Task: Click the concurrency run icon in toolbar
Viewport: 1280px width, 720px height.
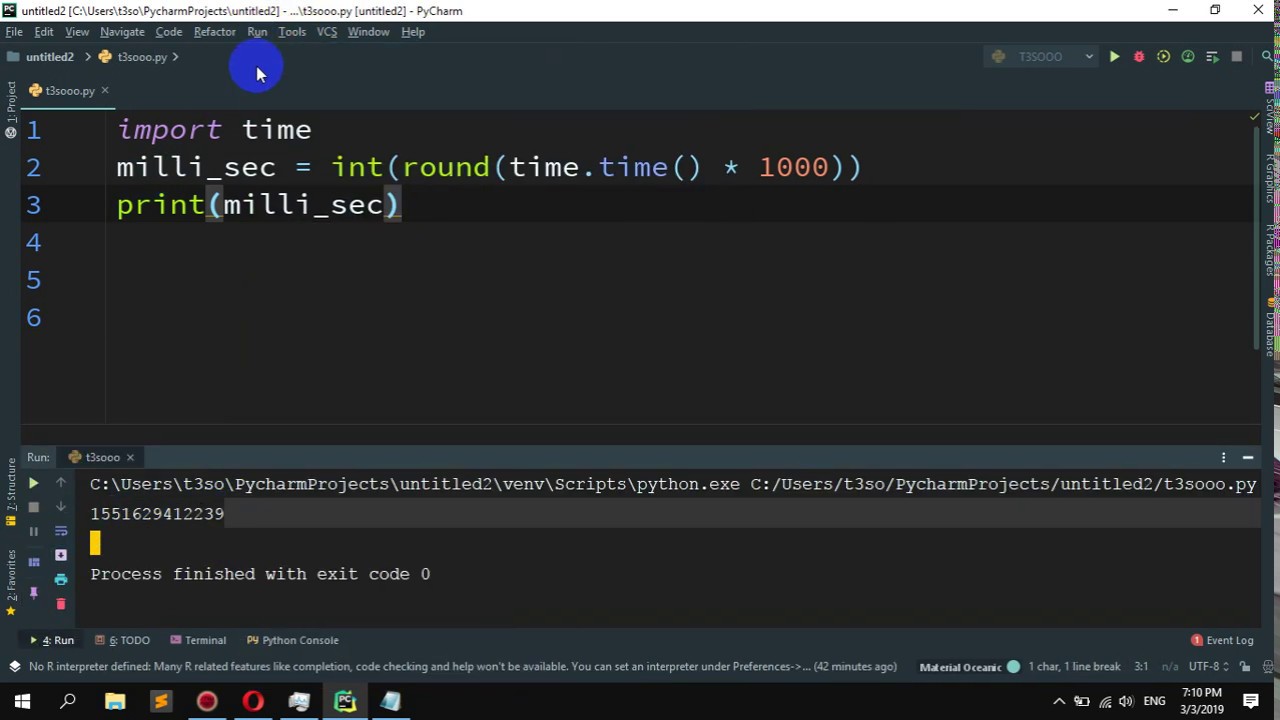Action: 1212,57
